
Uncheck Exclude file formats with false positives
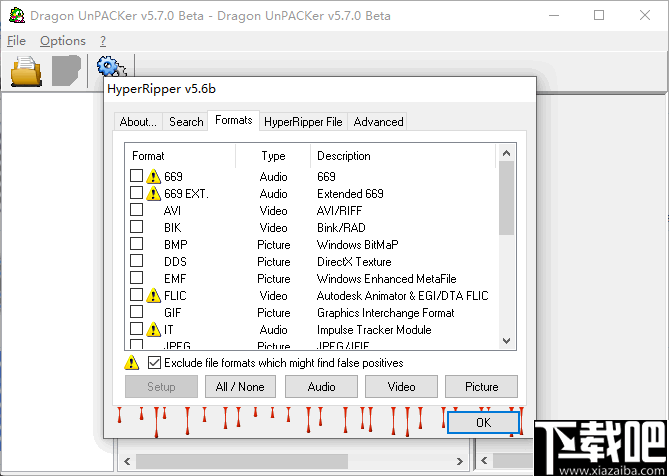point(154,363)
